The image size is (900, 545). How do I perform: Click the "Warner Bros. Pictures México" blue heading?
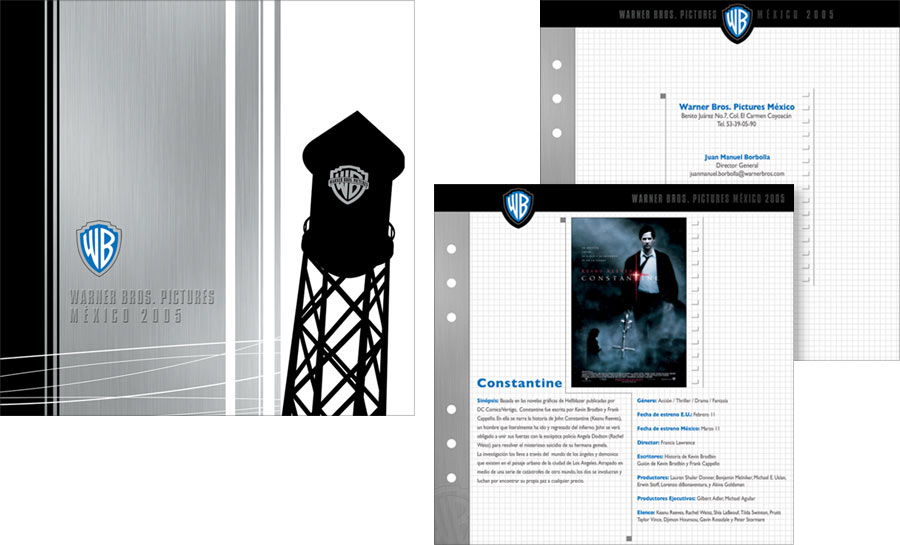pyautogui.click(x=736, y=107)
